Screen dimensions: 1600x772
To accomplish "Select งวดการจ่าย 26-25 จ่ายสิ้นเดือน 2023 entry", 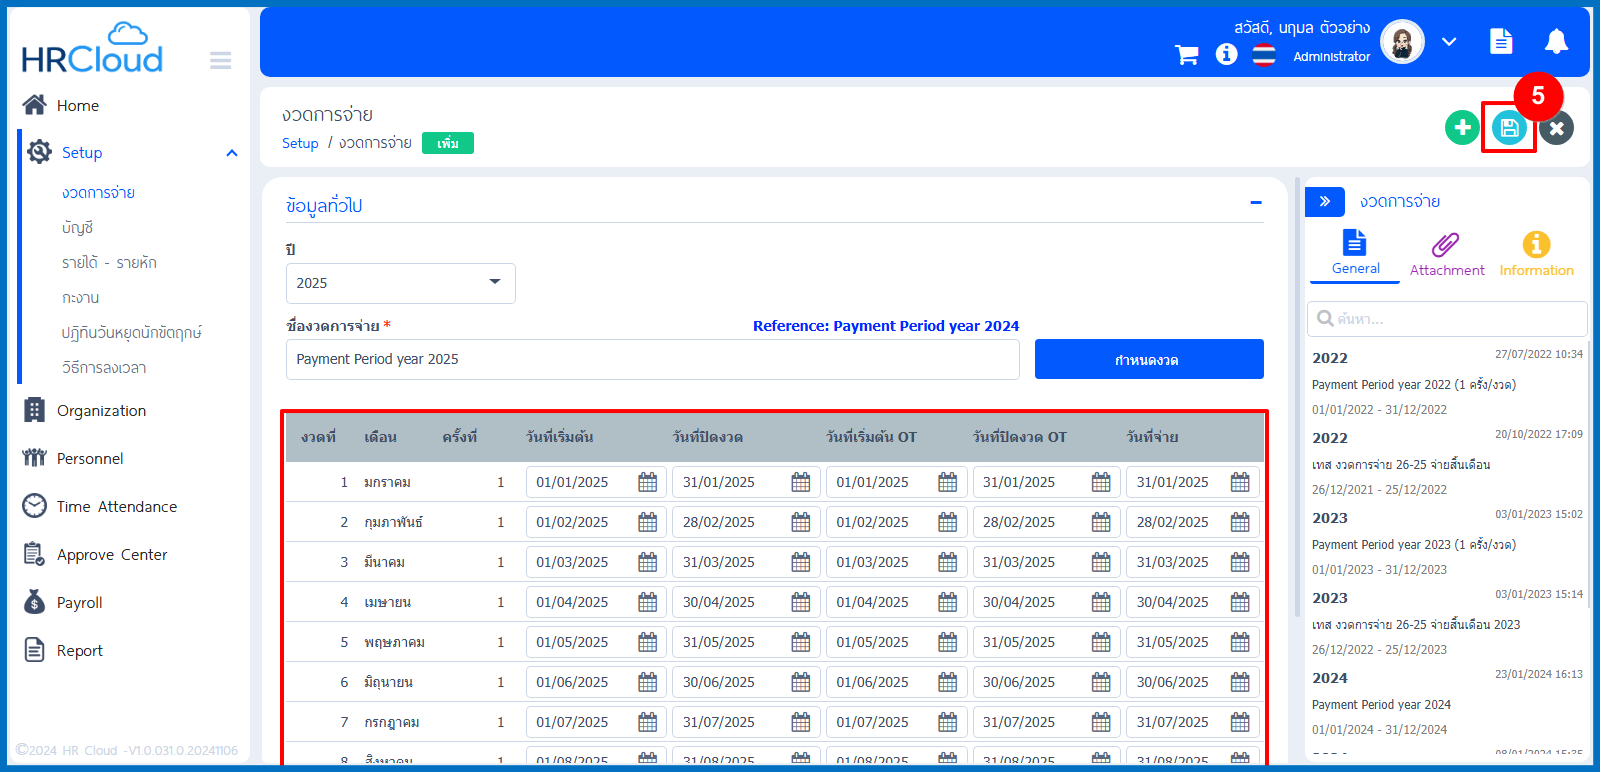I will [x=1447, y=624].
